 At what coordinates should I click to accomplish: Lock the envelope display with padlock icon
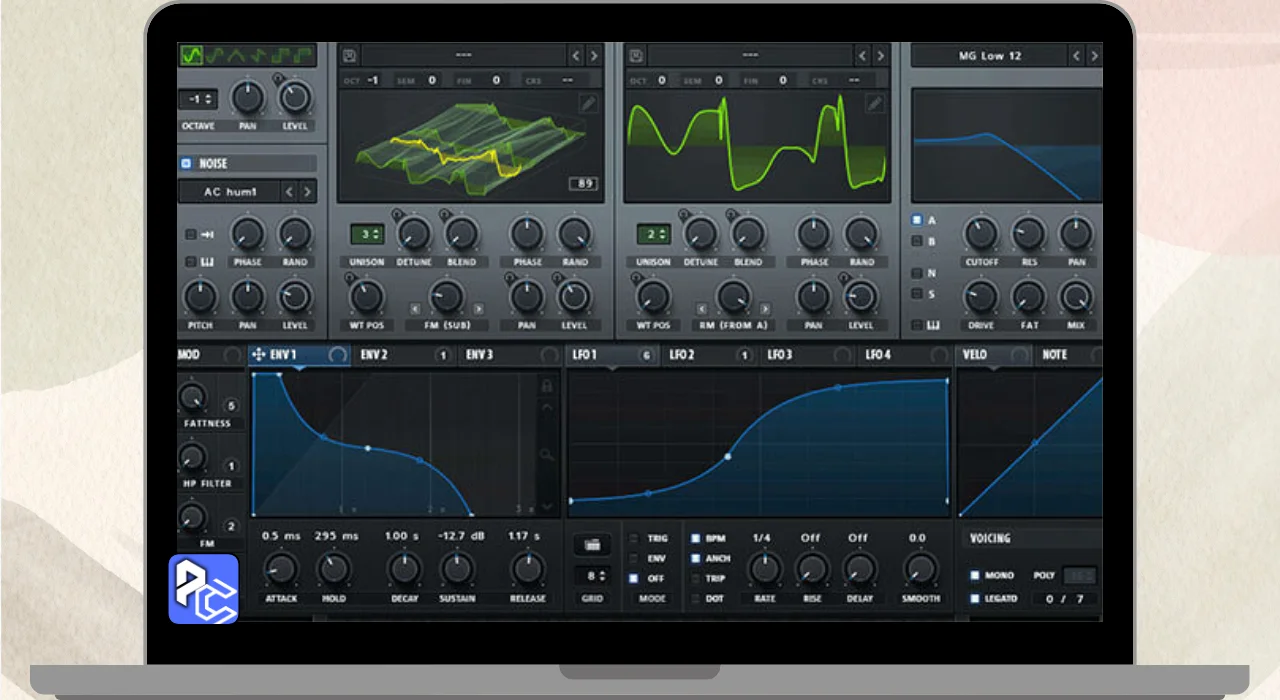(x=547, y=385)
